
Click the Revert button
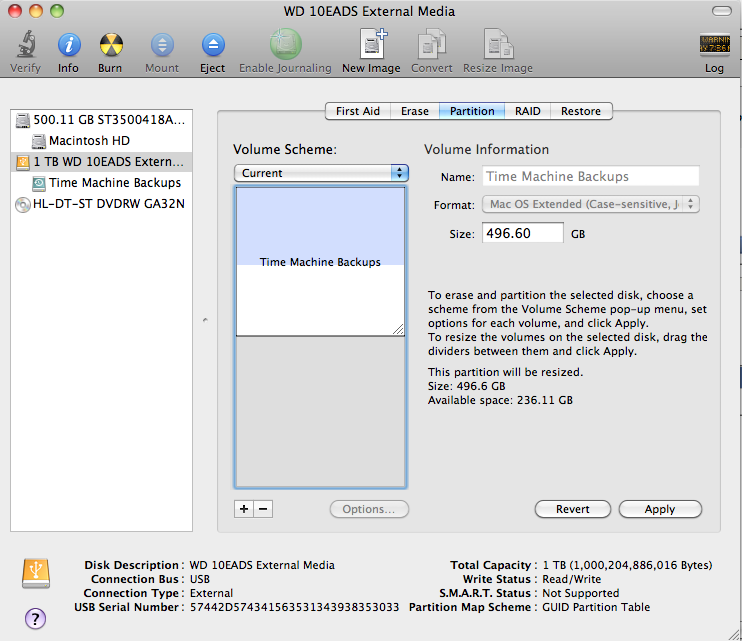click(x=573, y=509)
